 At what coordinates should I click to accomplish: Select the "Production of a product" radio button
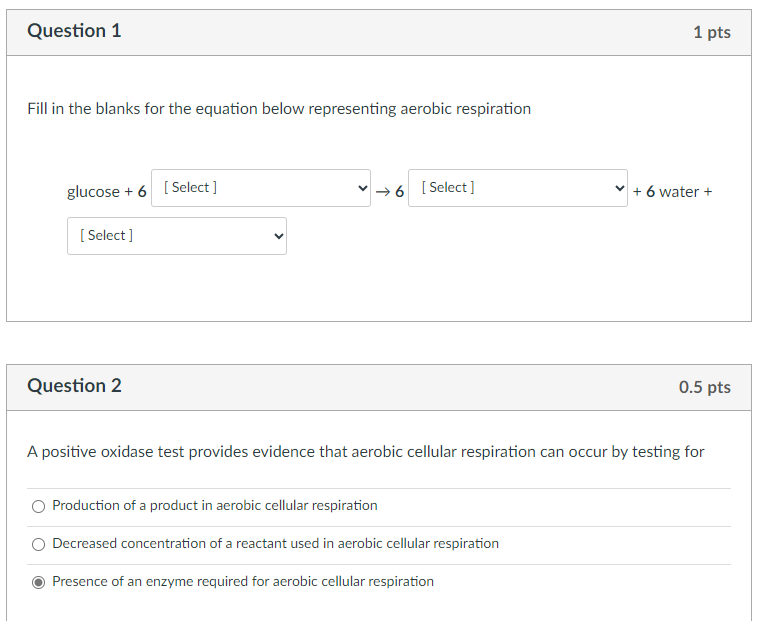coord(39,506)
